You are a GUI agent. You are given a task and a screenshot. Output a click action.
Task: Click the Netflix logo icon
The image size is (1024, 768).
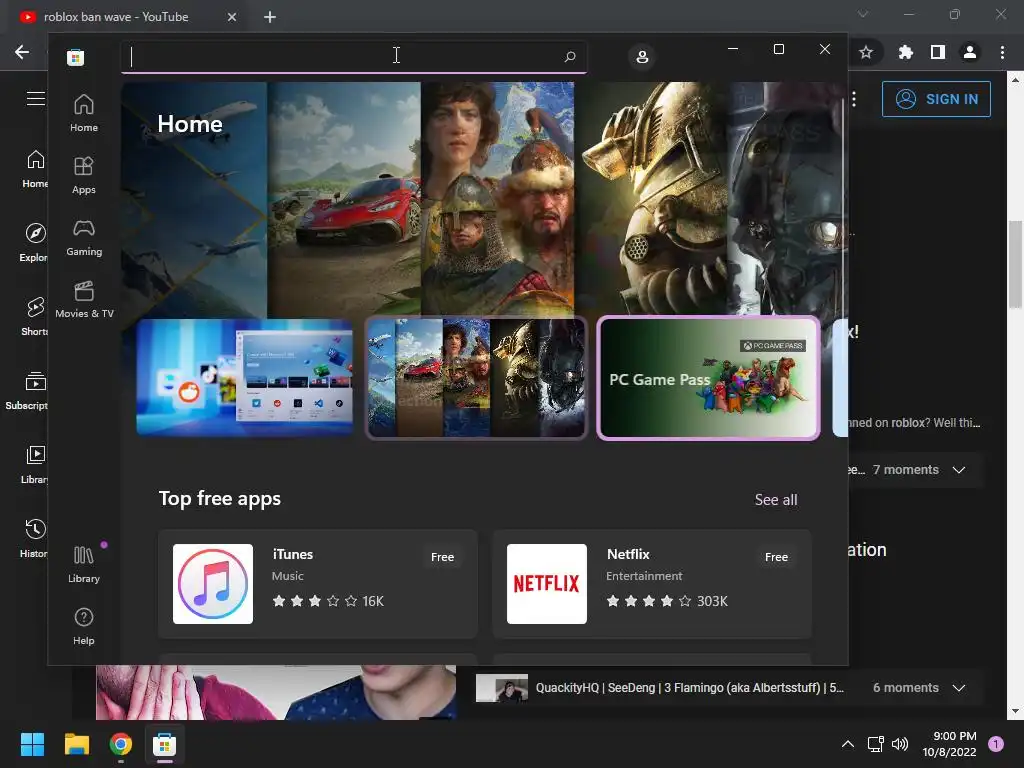point(547,584)
